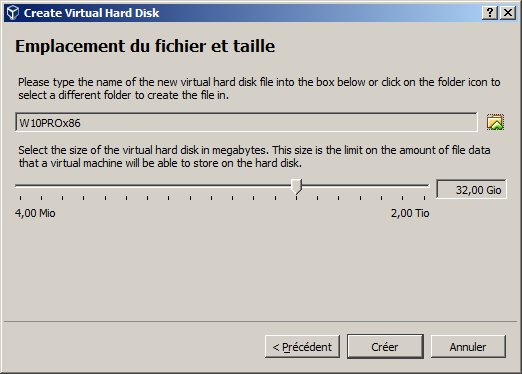
Task: Click the Create Virtual Hard Disk title bar text
Action: click(91, 13)
